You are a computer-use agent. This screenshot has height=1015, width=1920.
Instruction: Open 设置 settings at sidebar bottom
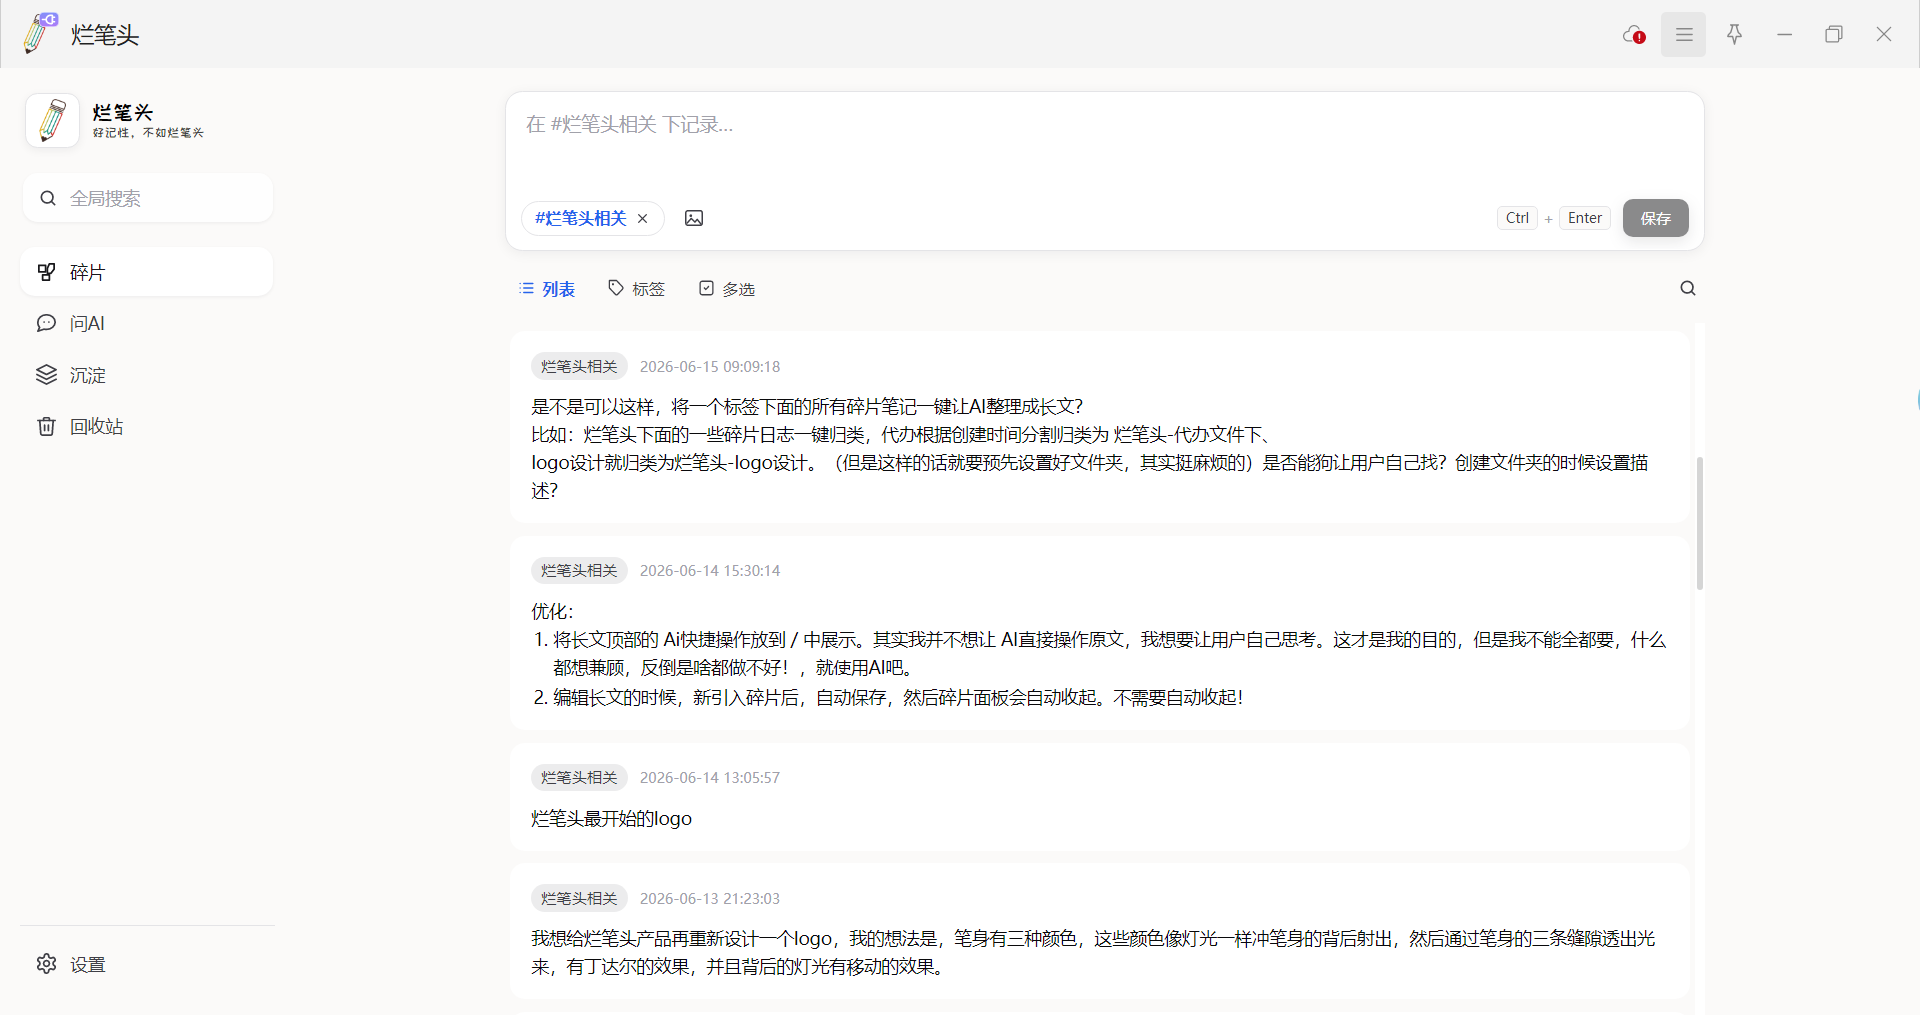point(147,964)
